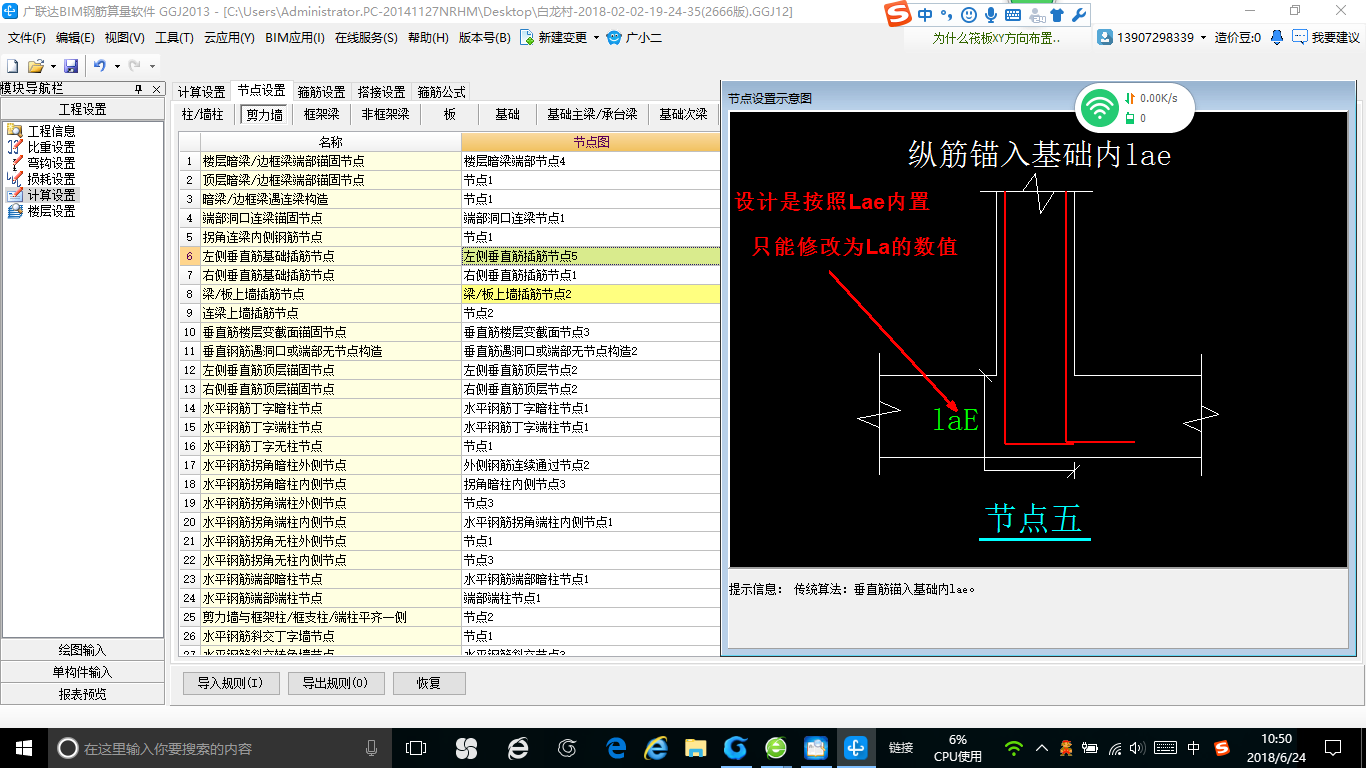Select 楼层设置 in navigation tree
Screen dimensions: 1366x768
[x=50, y=211]
